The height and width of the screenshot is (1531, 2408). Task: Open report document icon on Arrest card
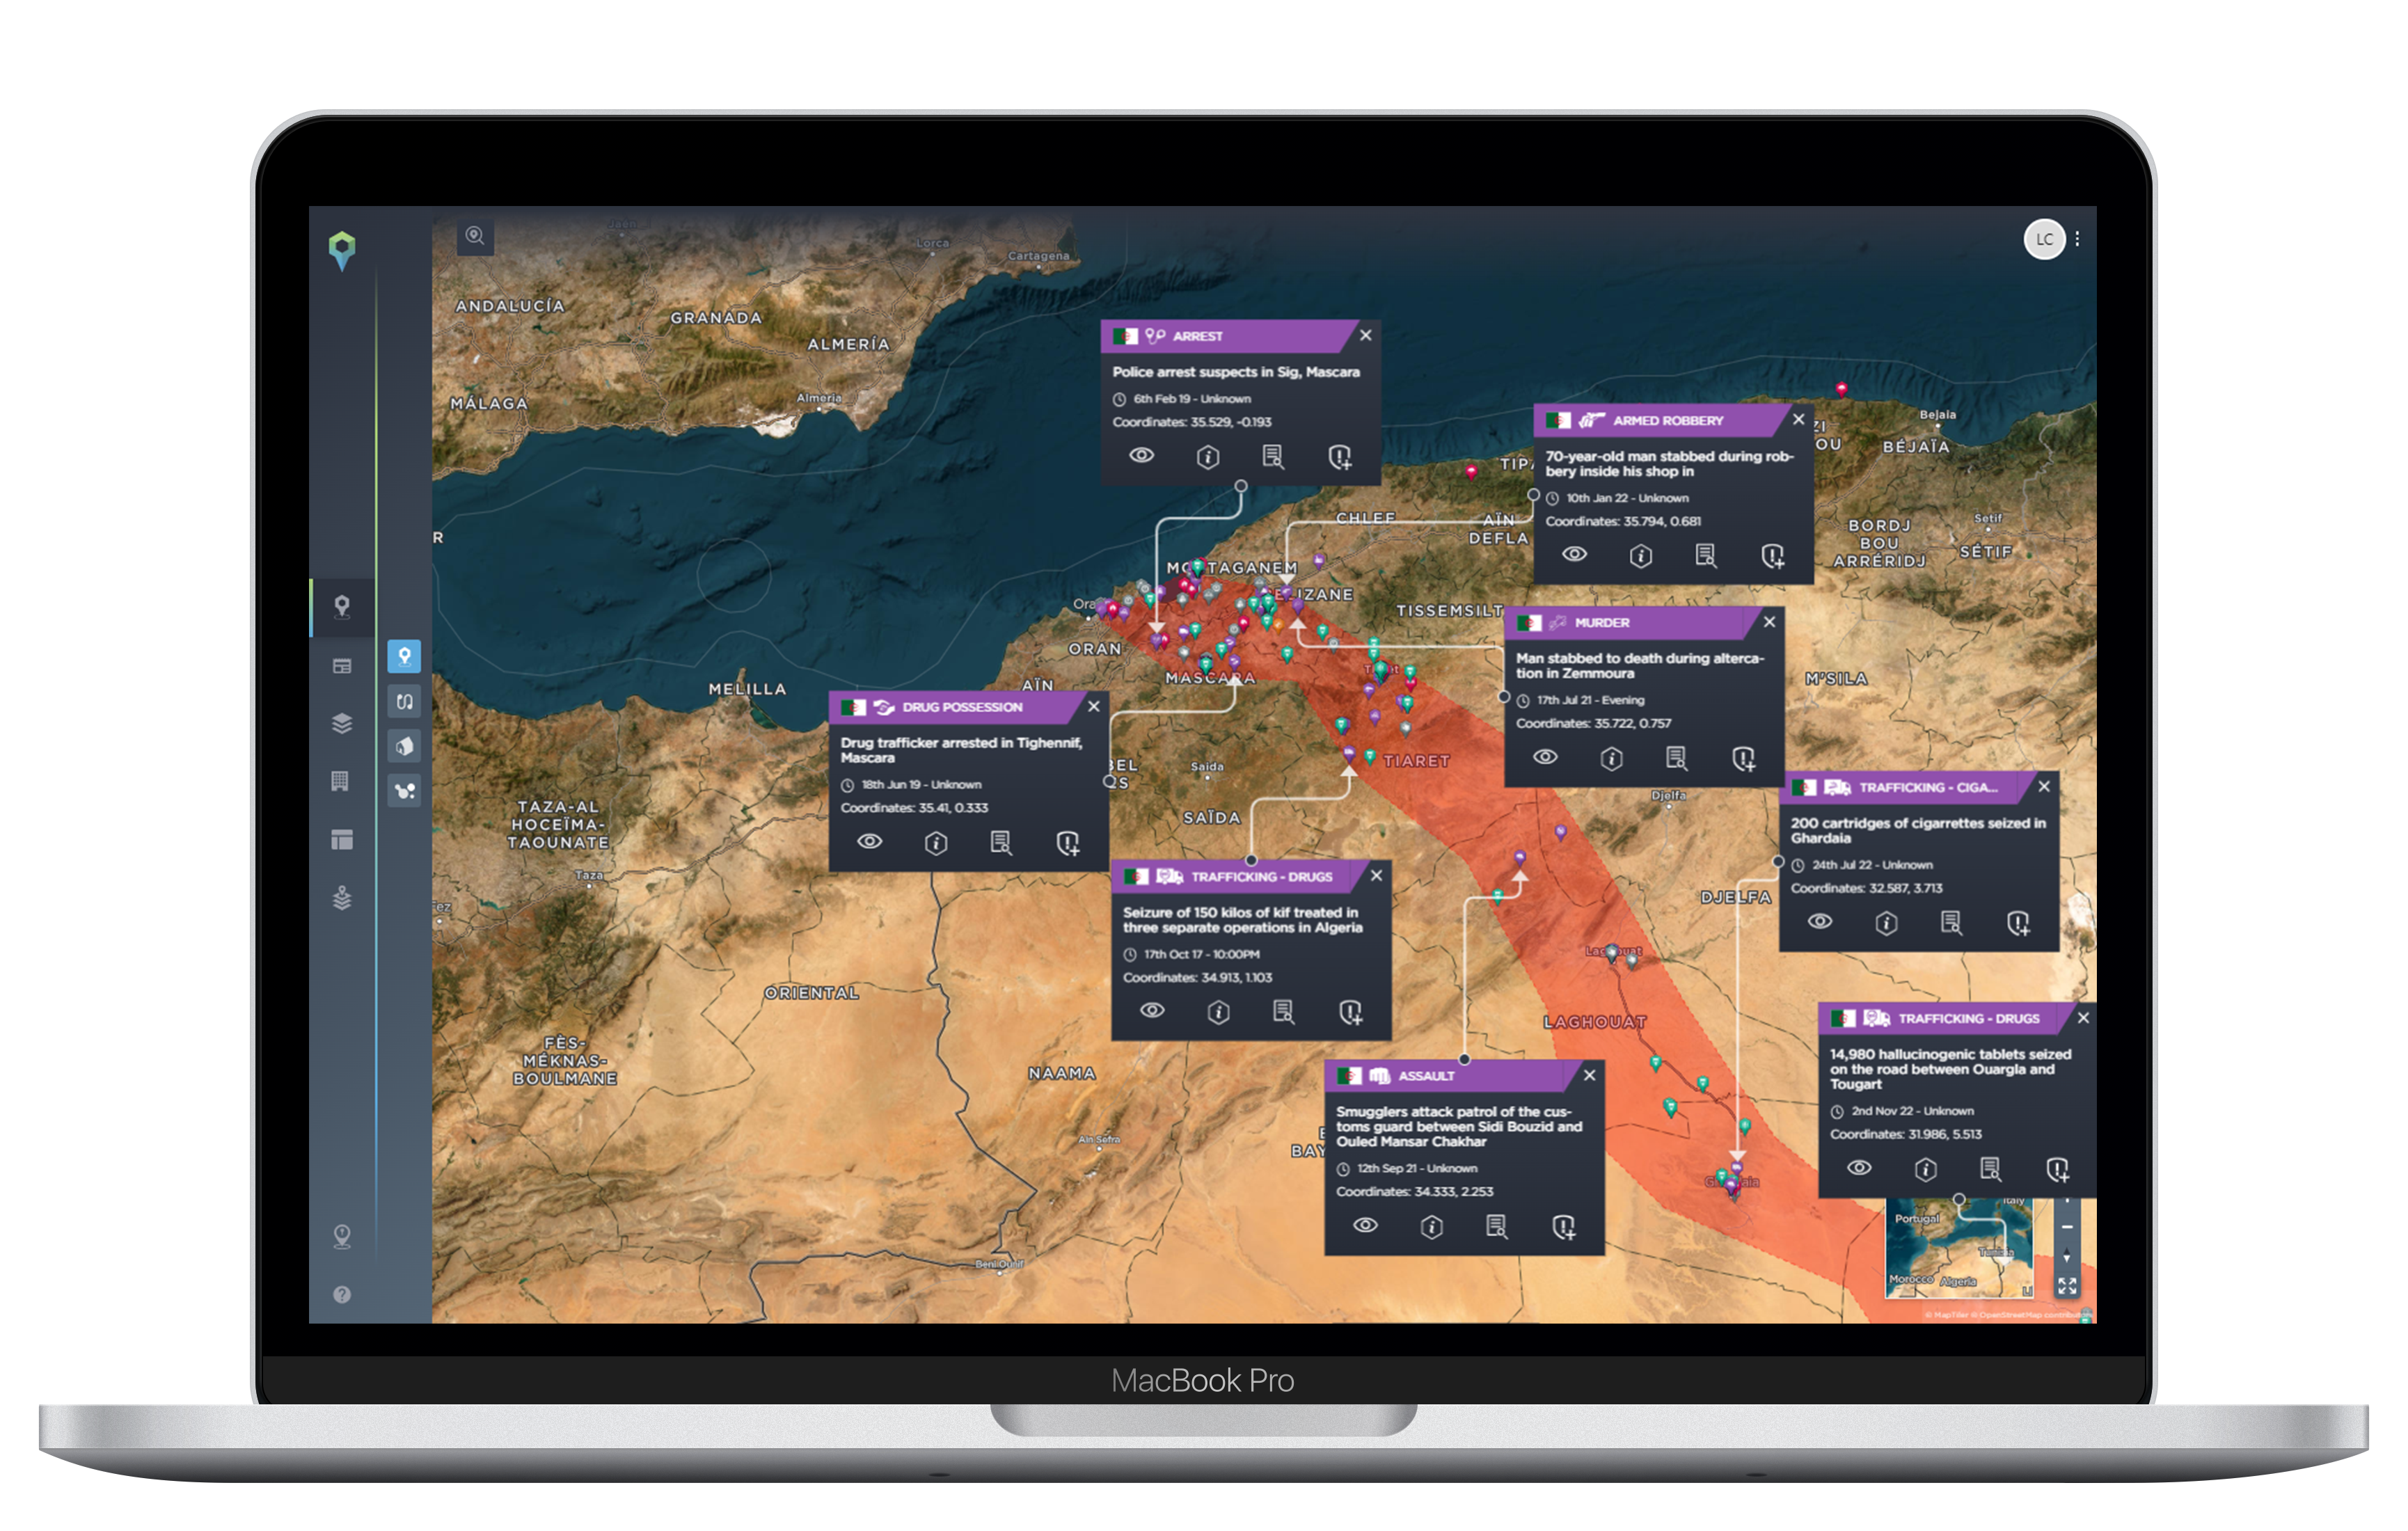pyautogui.click(x=1273, y=457)
